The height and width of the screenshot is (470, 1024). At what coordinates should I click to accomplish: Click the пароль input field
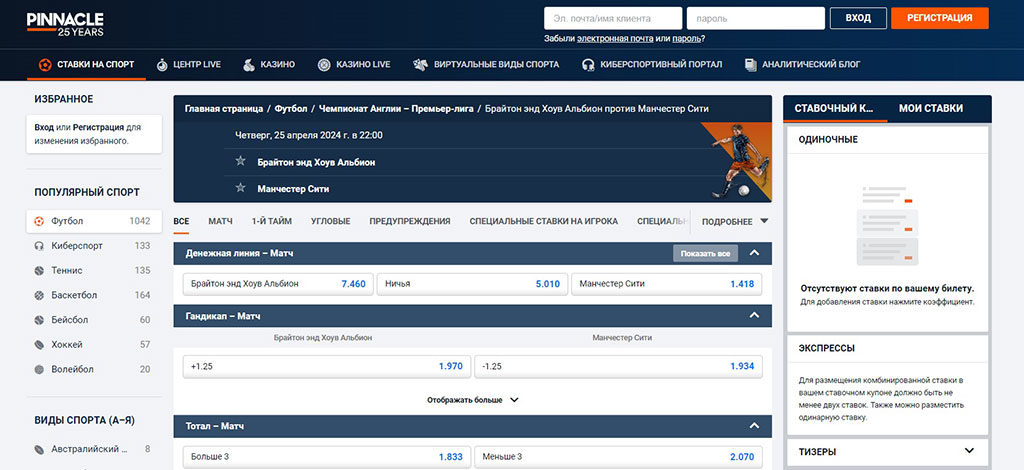point(756,18)
